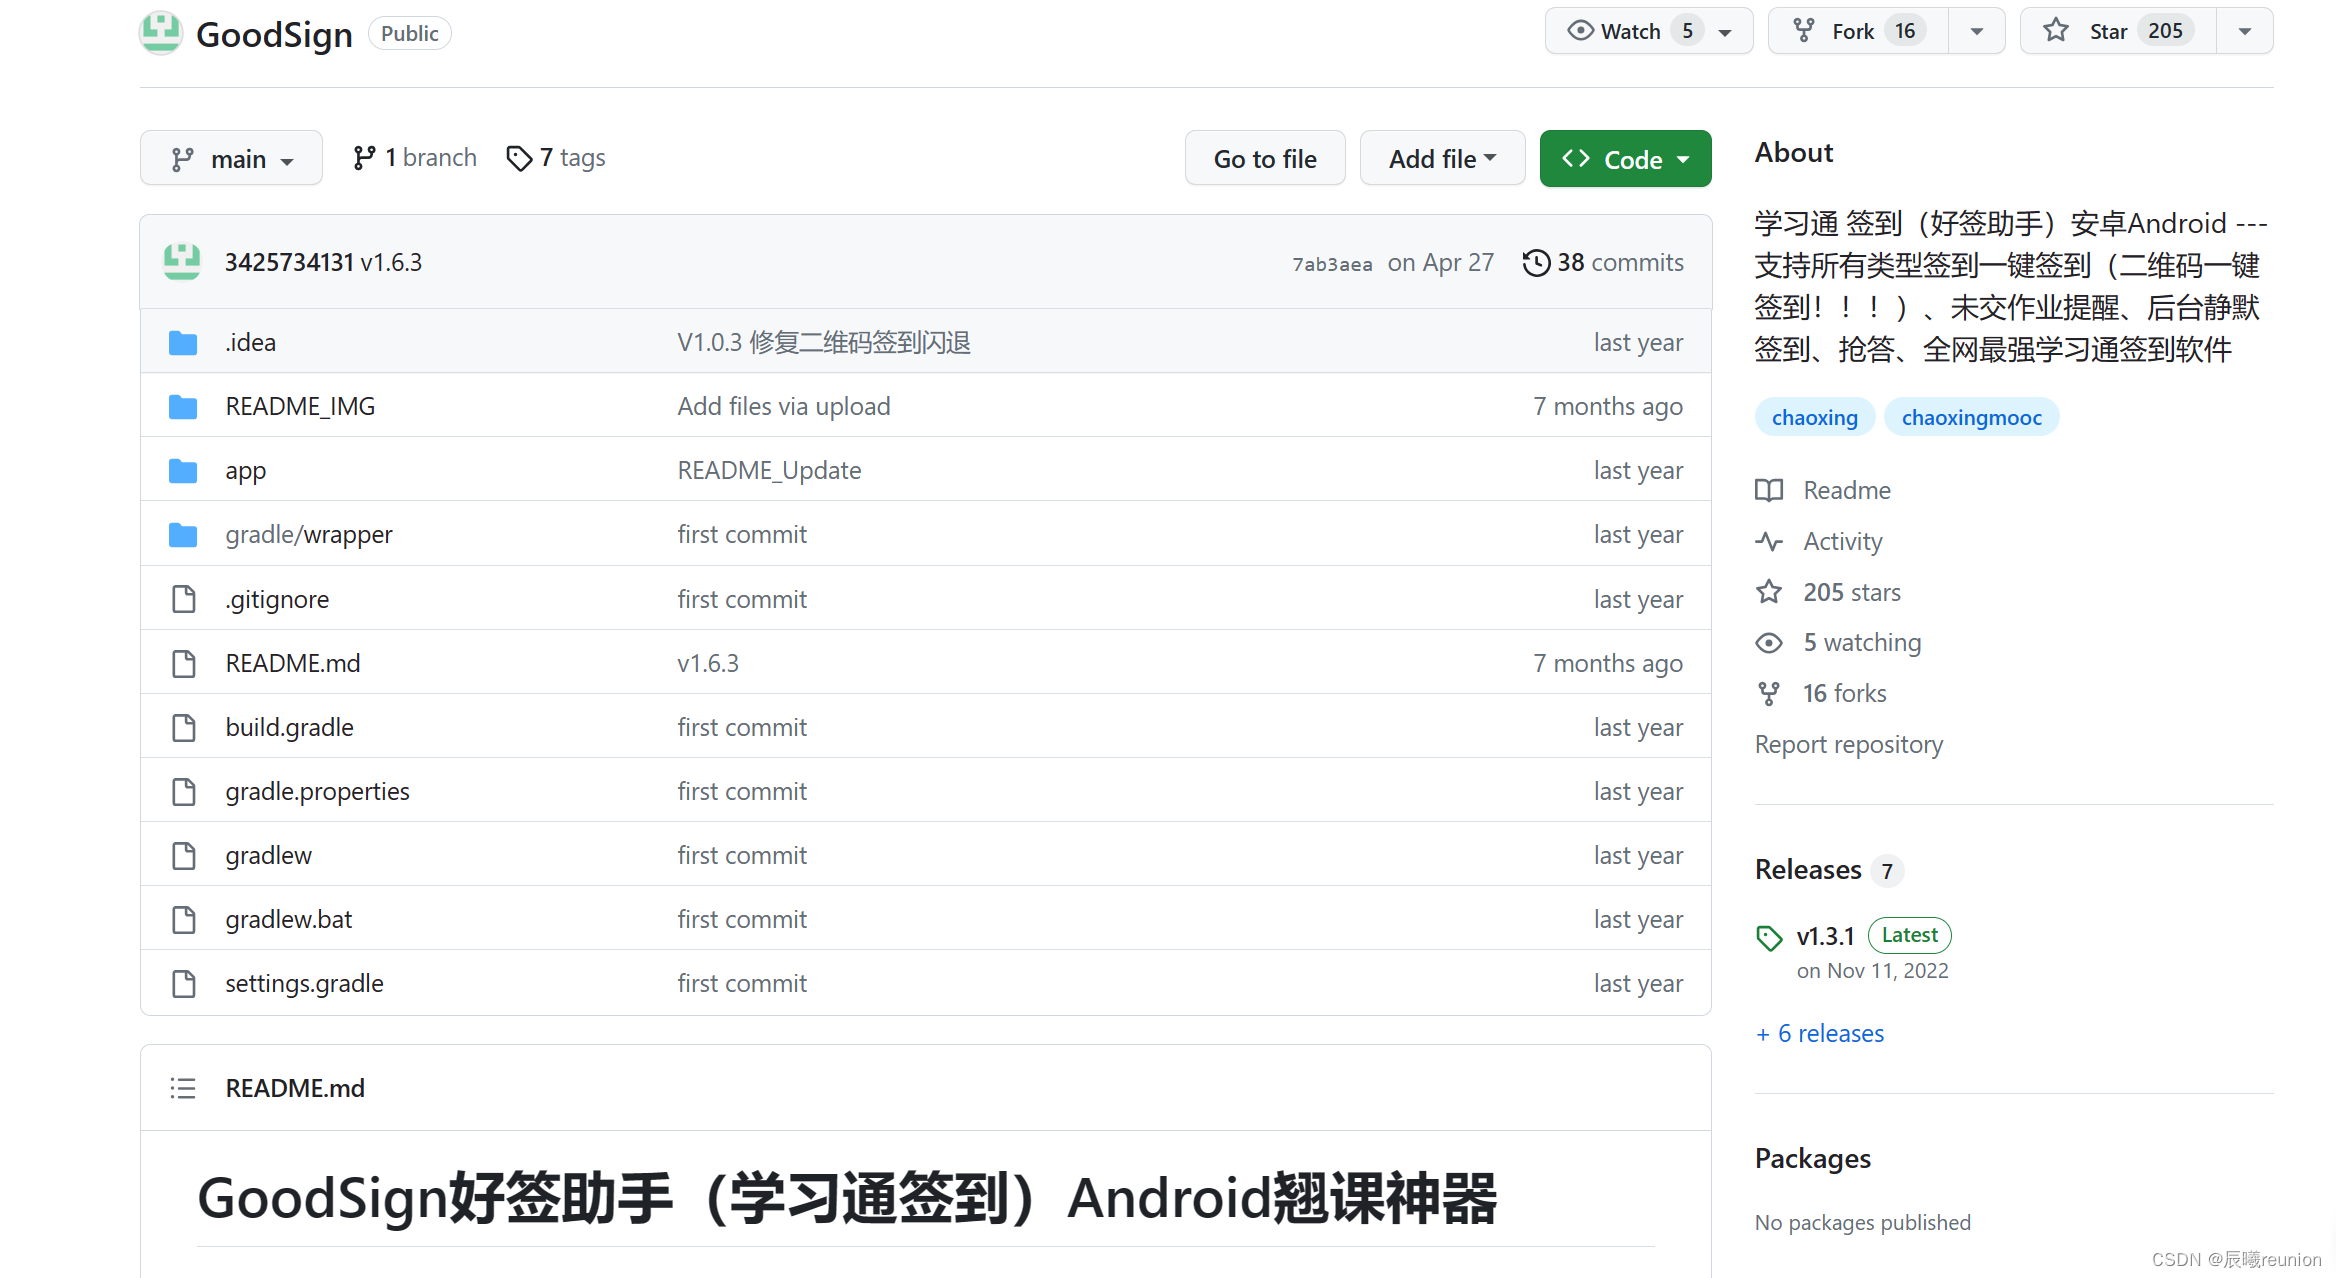Click the eye icon beside 5 watching

pos(1769,642)
